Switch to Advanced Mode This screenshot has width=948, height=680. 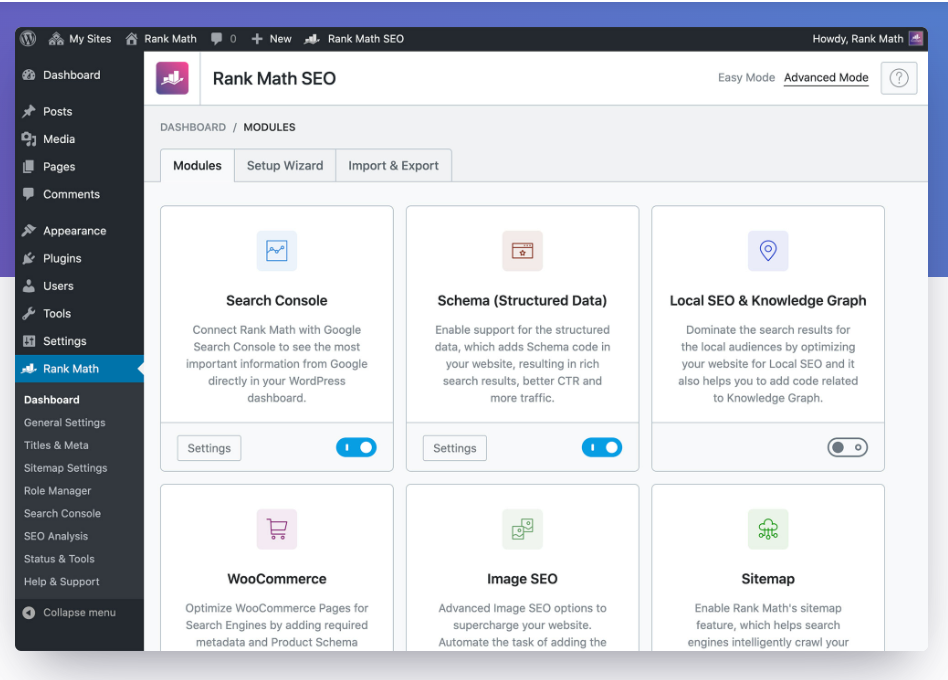tap(826, 77)
